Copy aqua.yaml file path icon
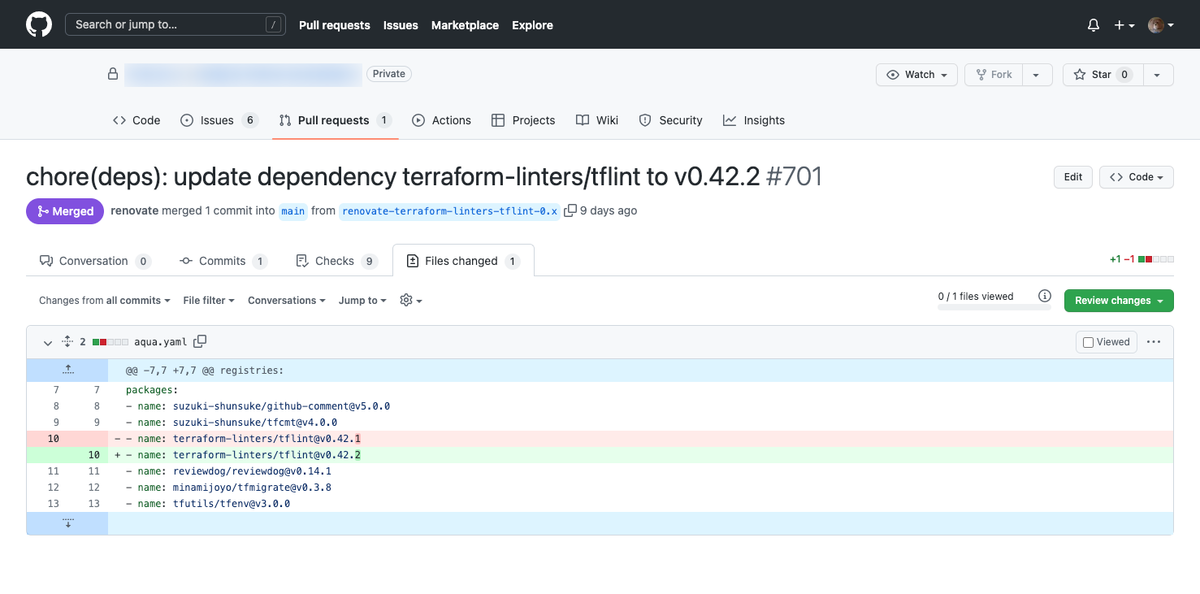 point(200,341)
